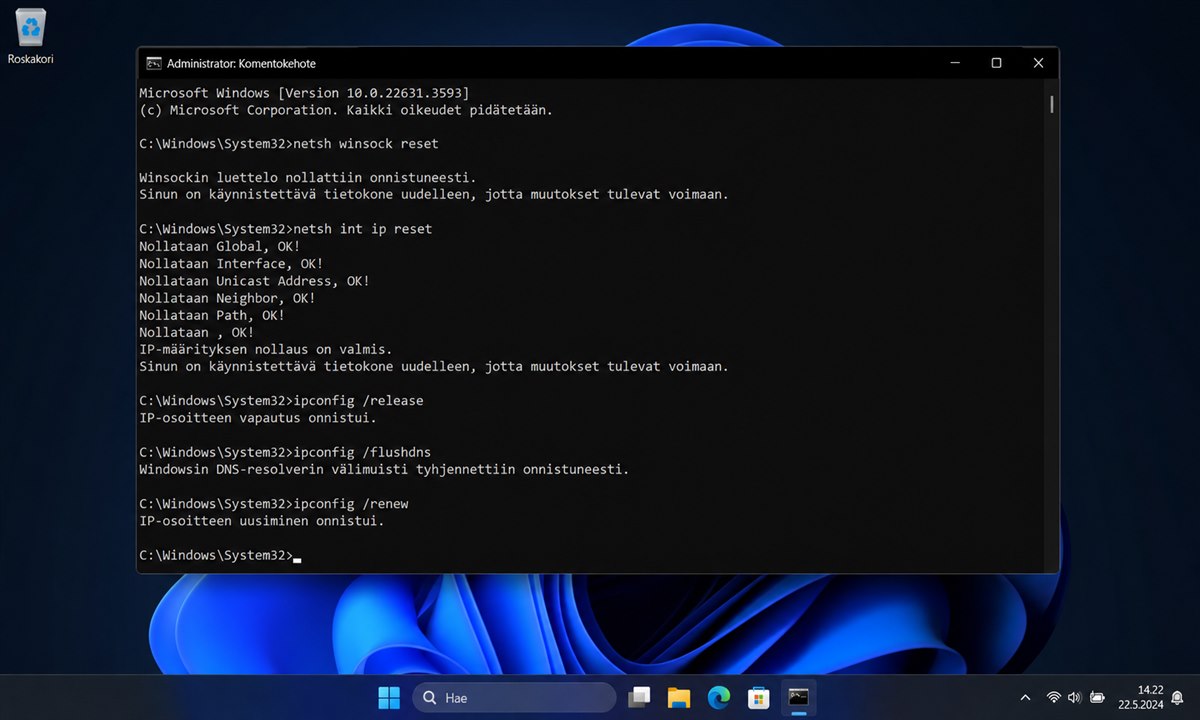Click 'Nollataan Neighbor, OK!' output line

coord(228,298)
